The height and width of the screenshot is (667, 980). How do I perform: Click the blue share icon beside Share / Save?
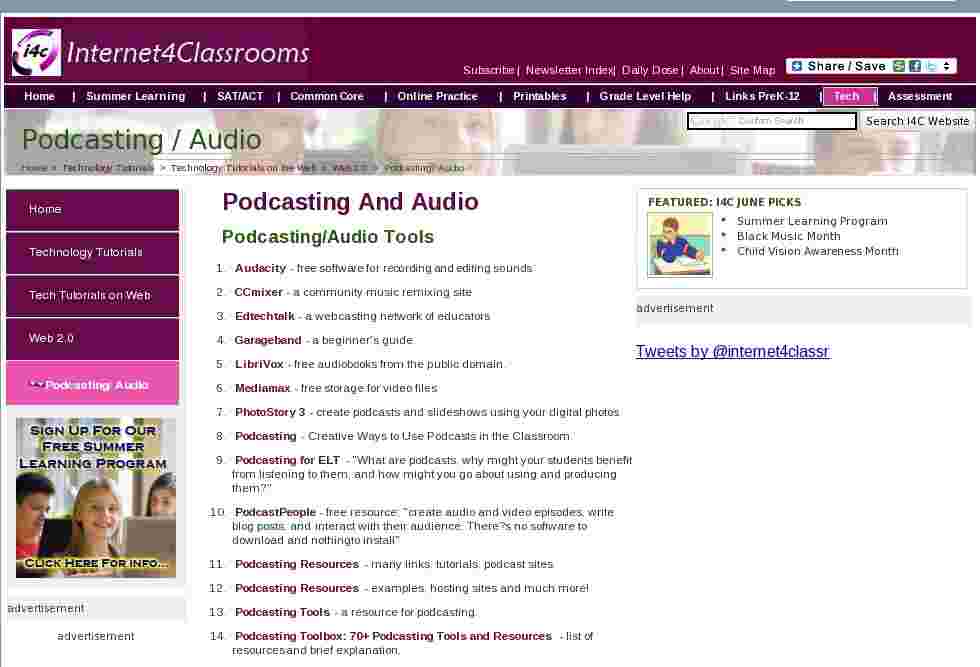797,66
